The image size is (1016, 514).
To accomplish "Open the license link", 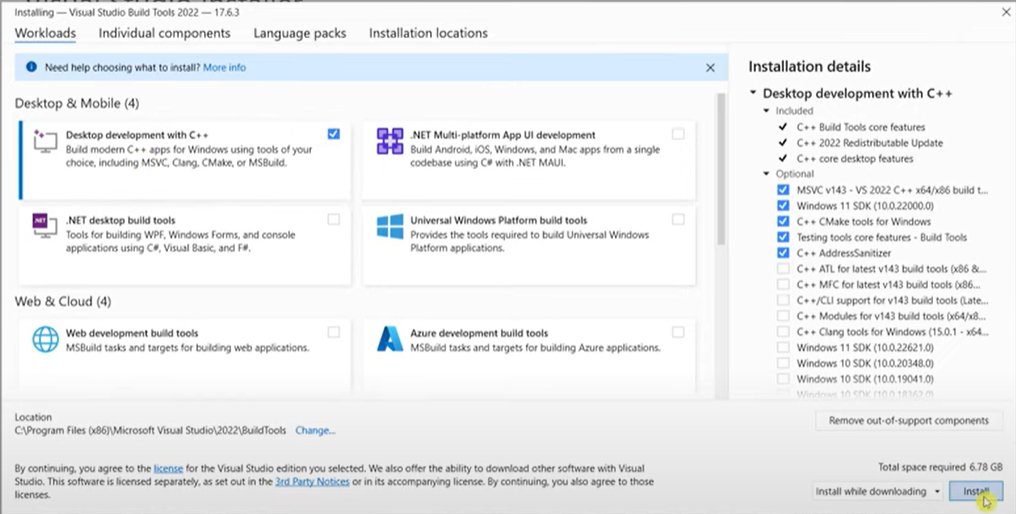I will [168, 468].
